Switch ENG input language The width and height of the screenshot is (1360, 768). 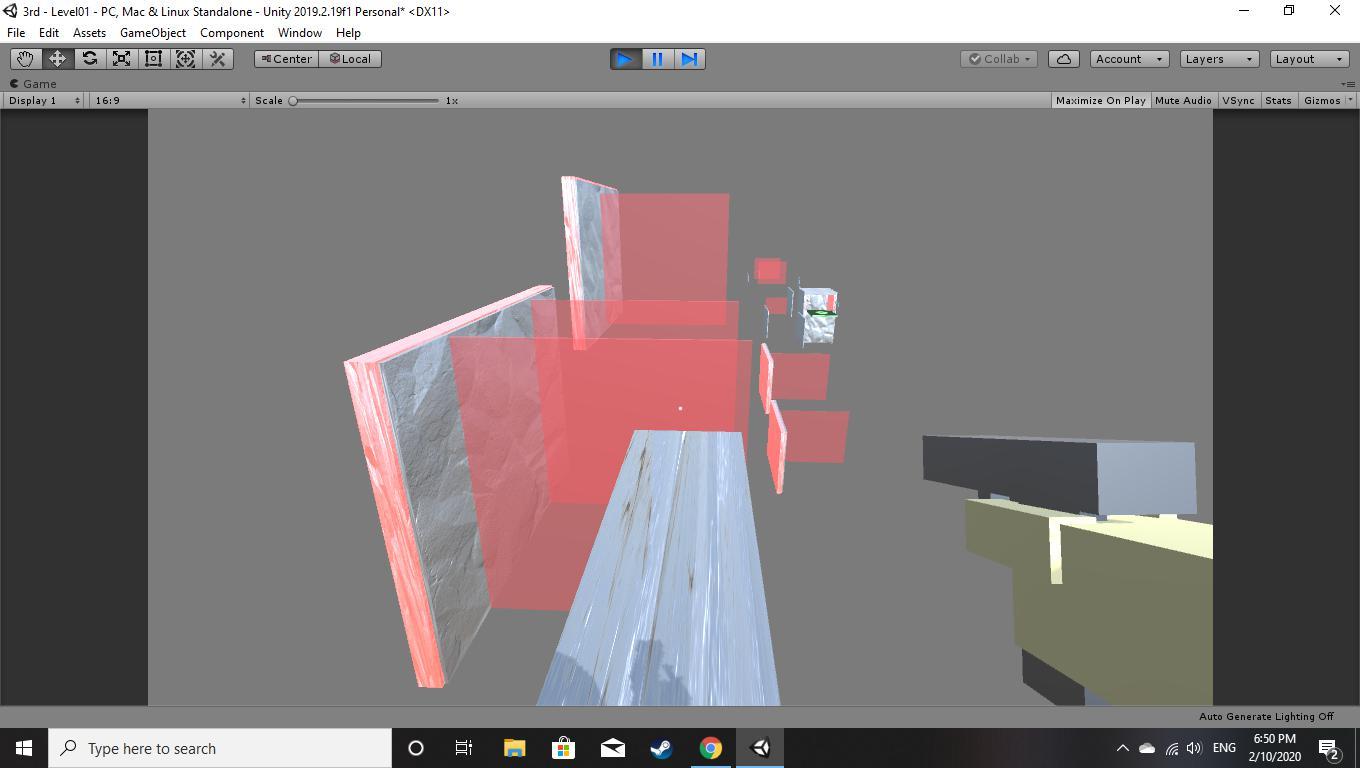coord(1224,748)
